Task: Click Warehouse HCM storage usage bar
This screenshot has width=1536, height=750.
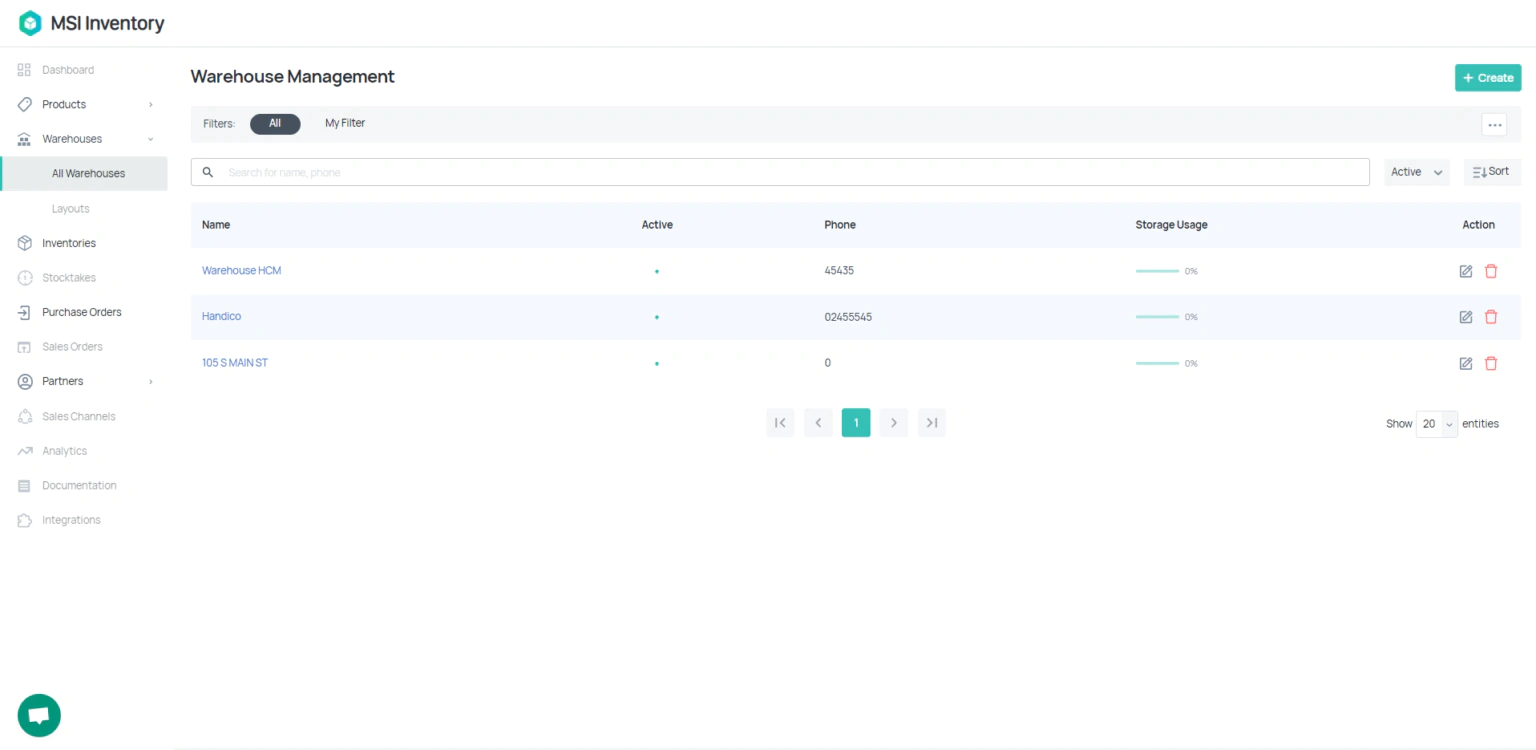Action: (x=1157, y=271)
